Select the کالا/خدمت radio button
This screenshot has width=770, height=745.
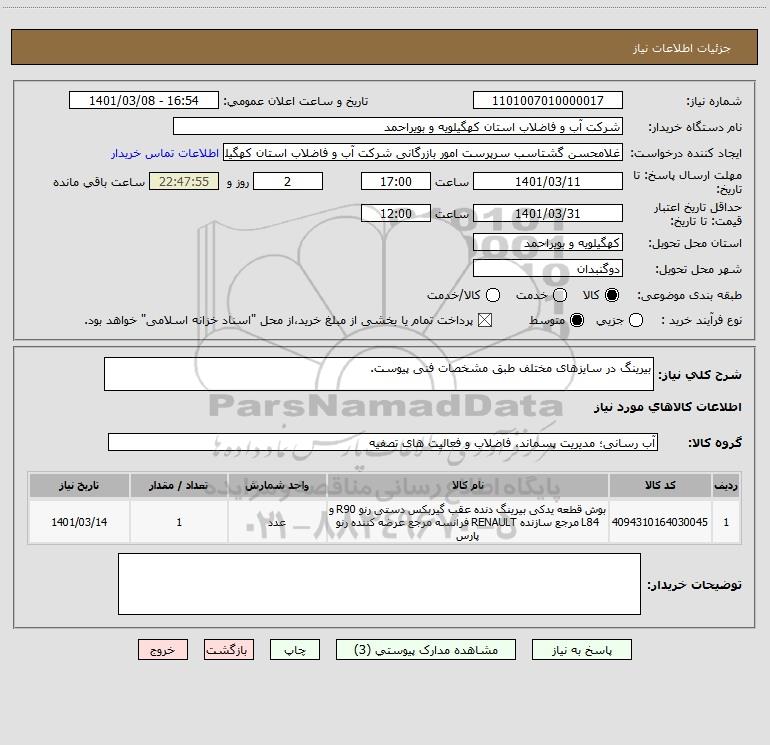coord(493,295)
